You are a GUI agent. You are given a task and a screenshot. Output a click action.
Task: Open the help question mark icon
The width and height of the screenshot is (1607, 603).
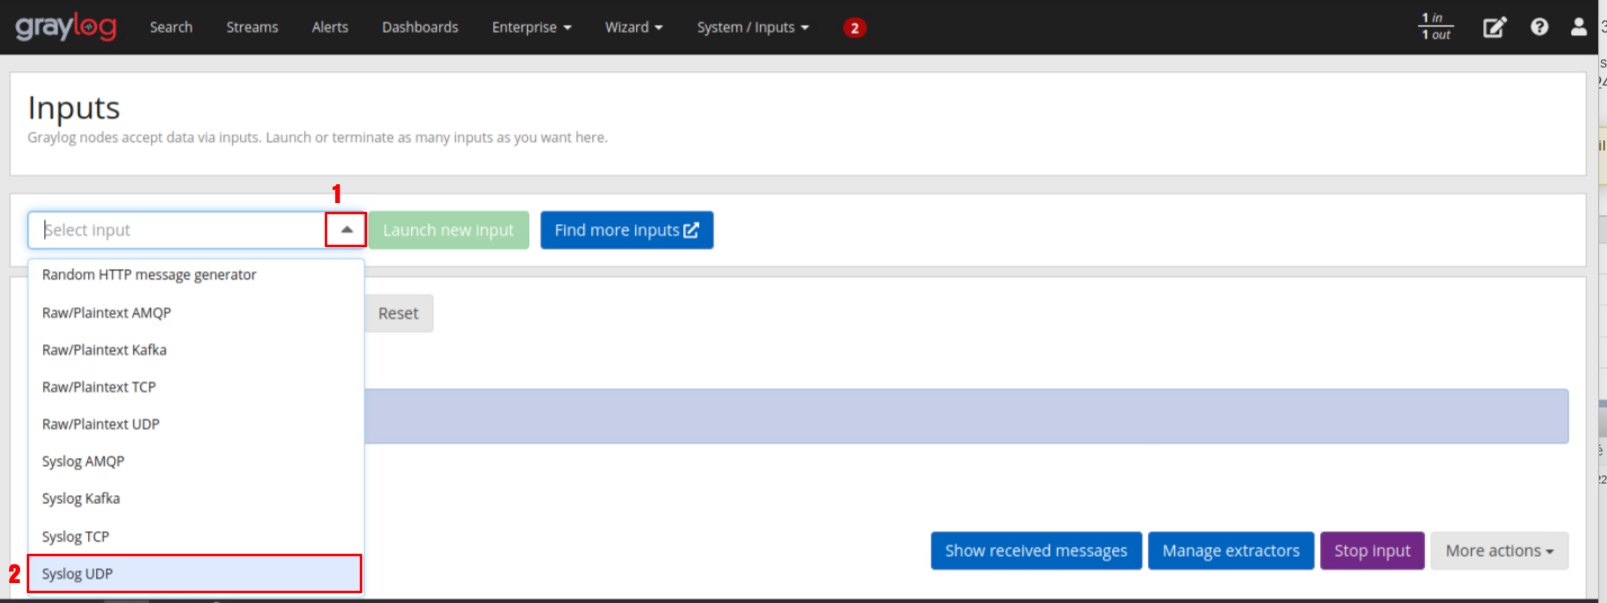pos(1539,27)
